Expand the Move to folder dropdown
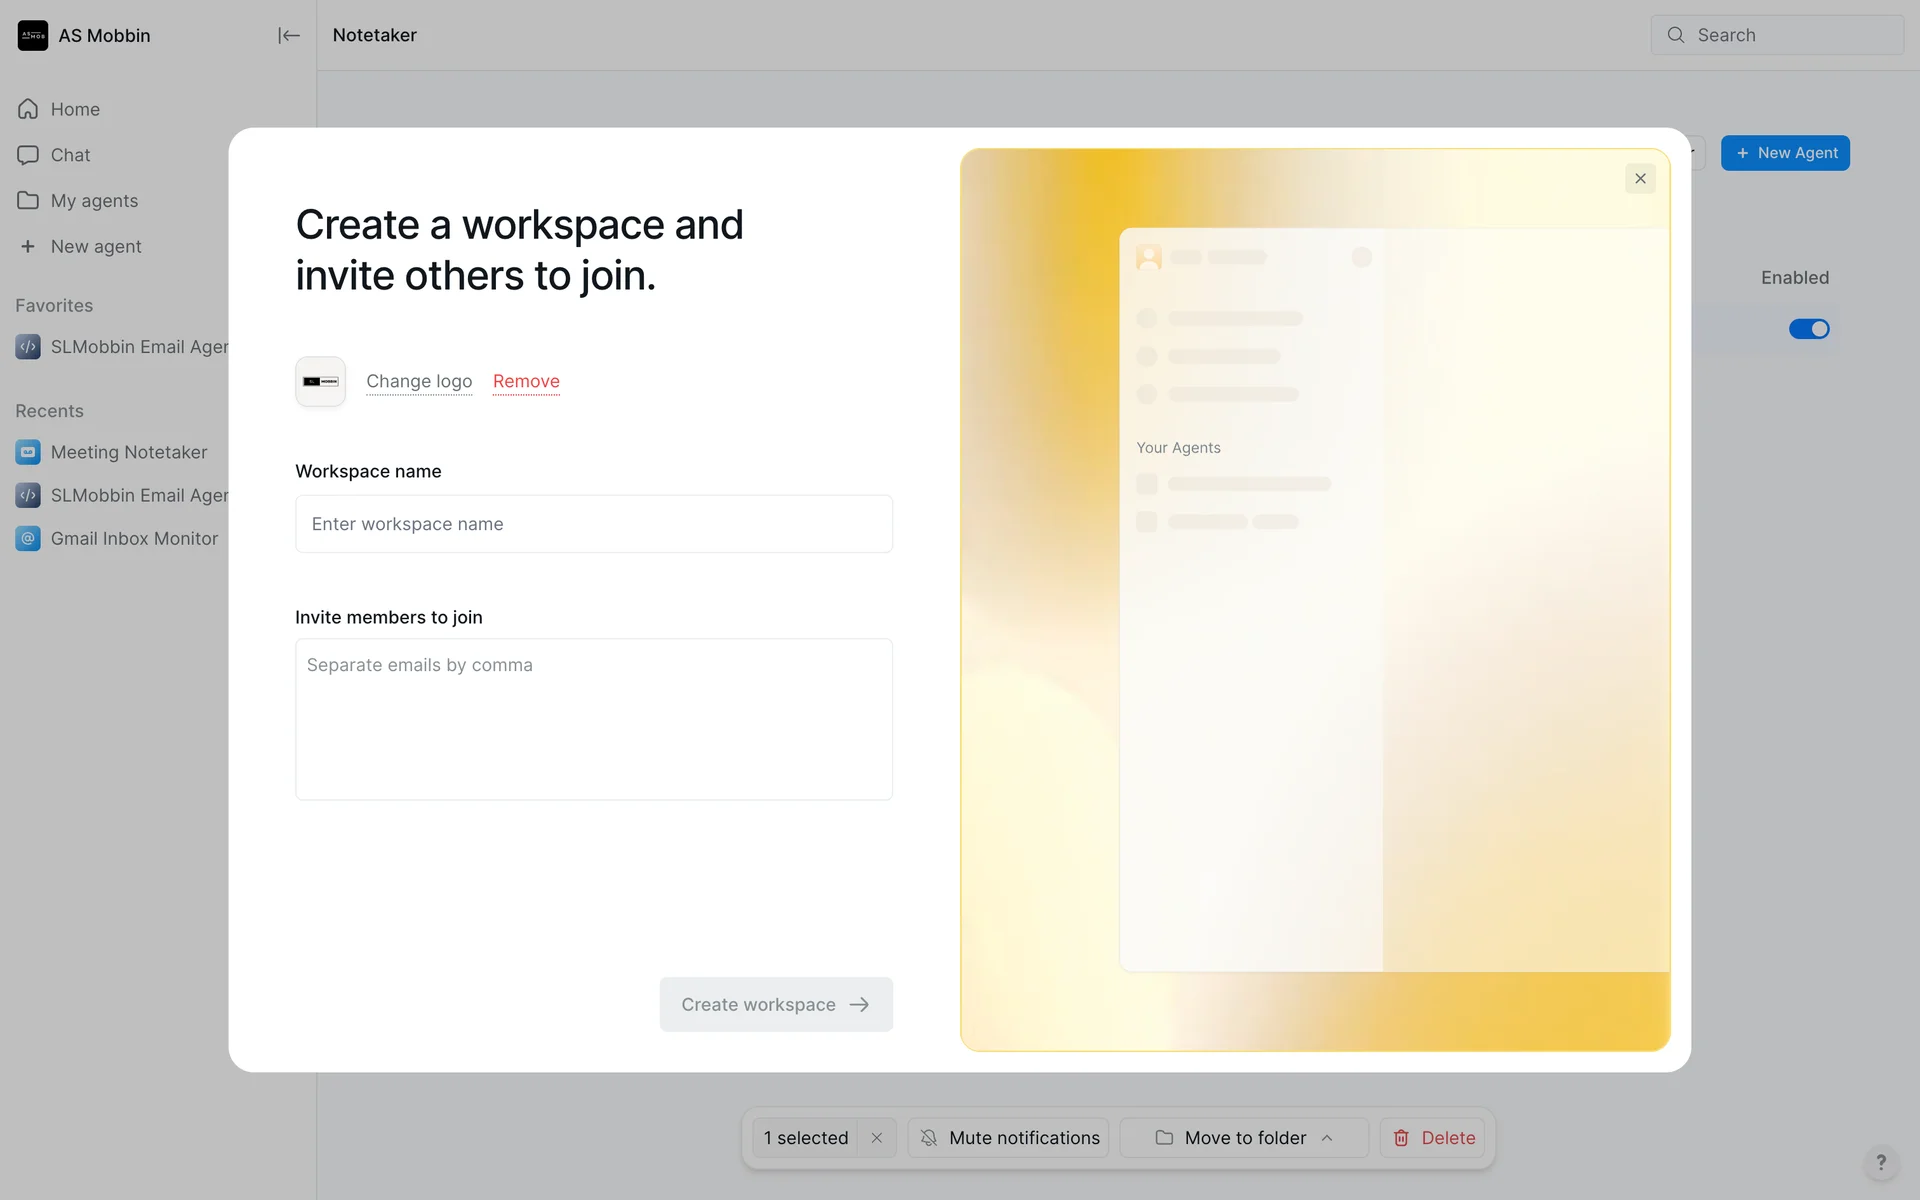Image resolution: width=1920 pixels, height=1200 pixels. coord(1244,1138)
